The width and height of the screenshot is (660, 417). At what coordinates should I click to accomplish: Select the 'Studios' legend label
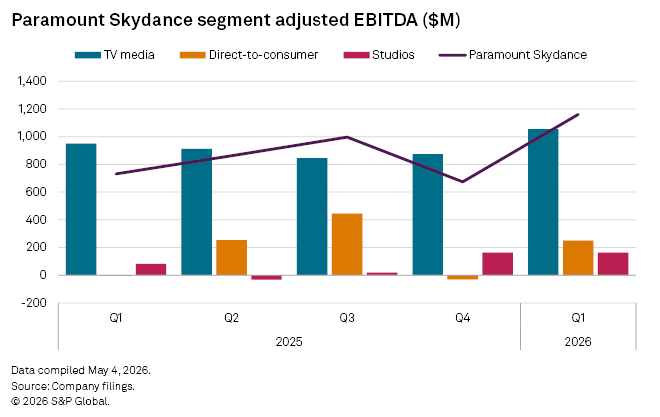coord(393,55)
